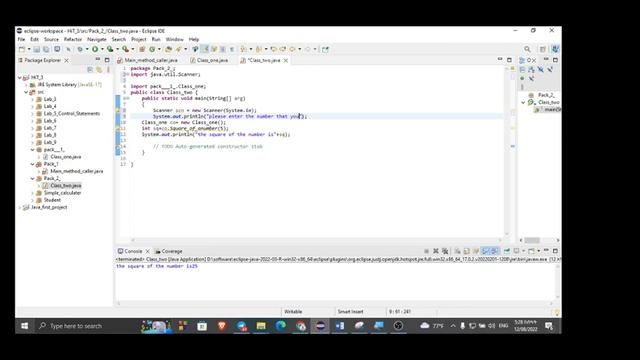Open the Refactor menu
This screenshot has width=640, height=360.
[73, 39]
